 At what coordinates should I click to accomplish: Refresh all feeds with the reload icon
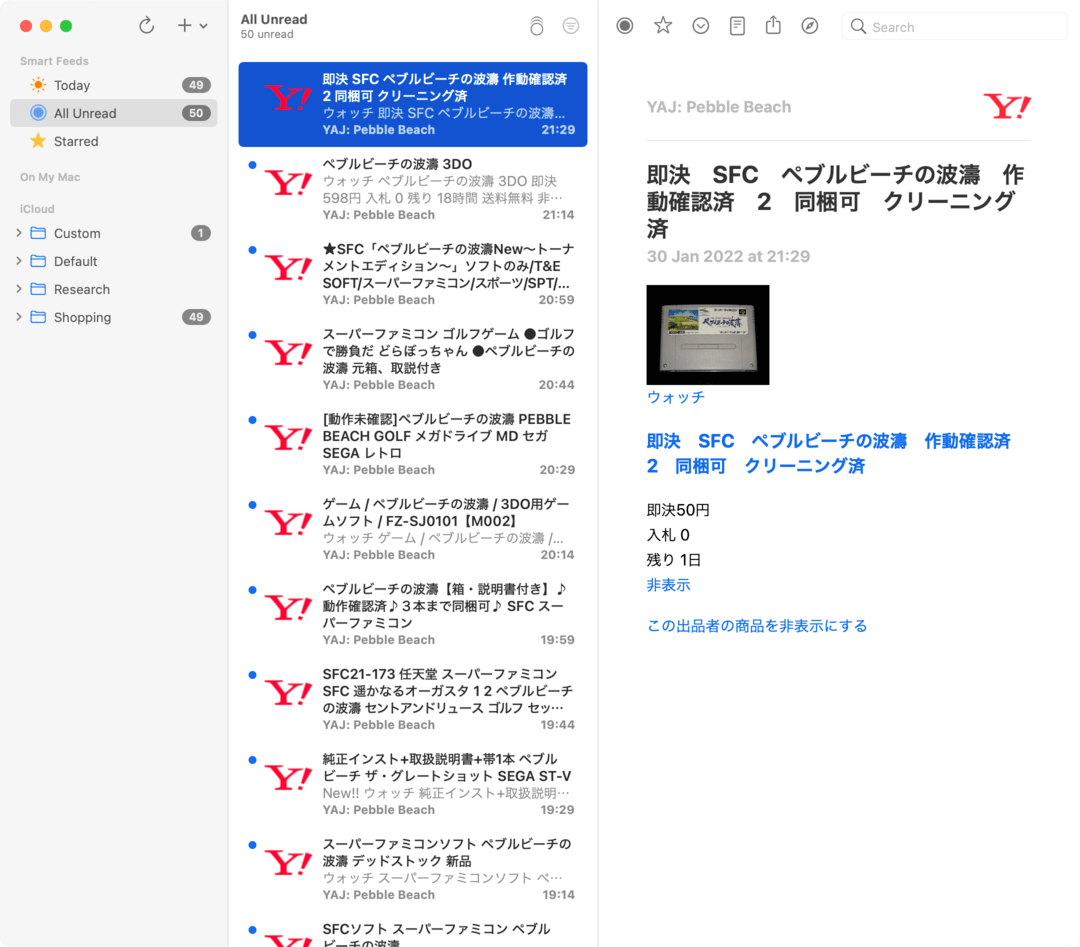pos(147,26)
